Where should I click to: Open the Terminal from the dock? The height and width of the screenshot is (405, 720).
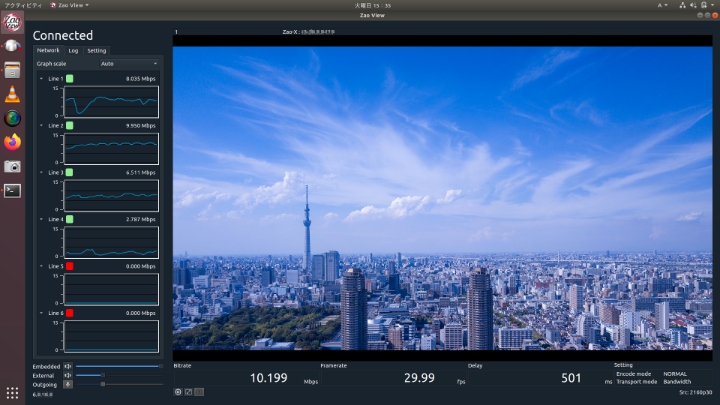point(12,191)
